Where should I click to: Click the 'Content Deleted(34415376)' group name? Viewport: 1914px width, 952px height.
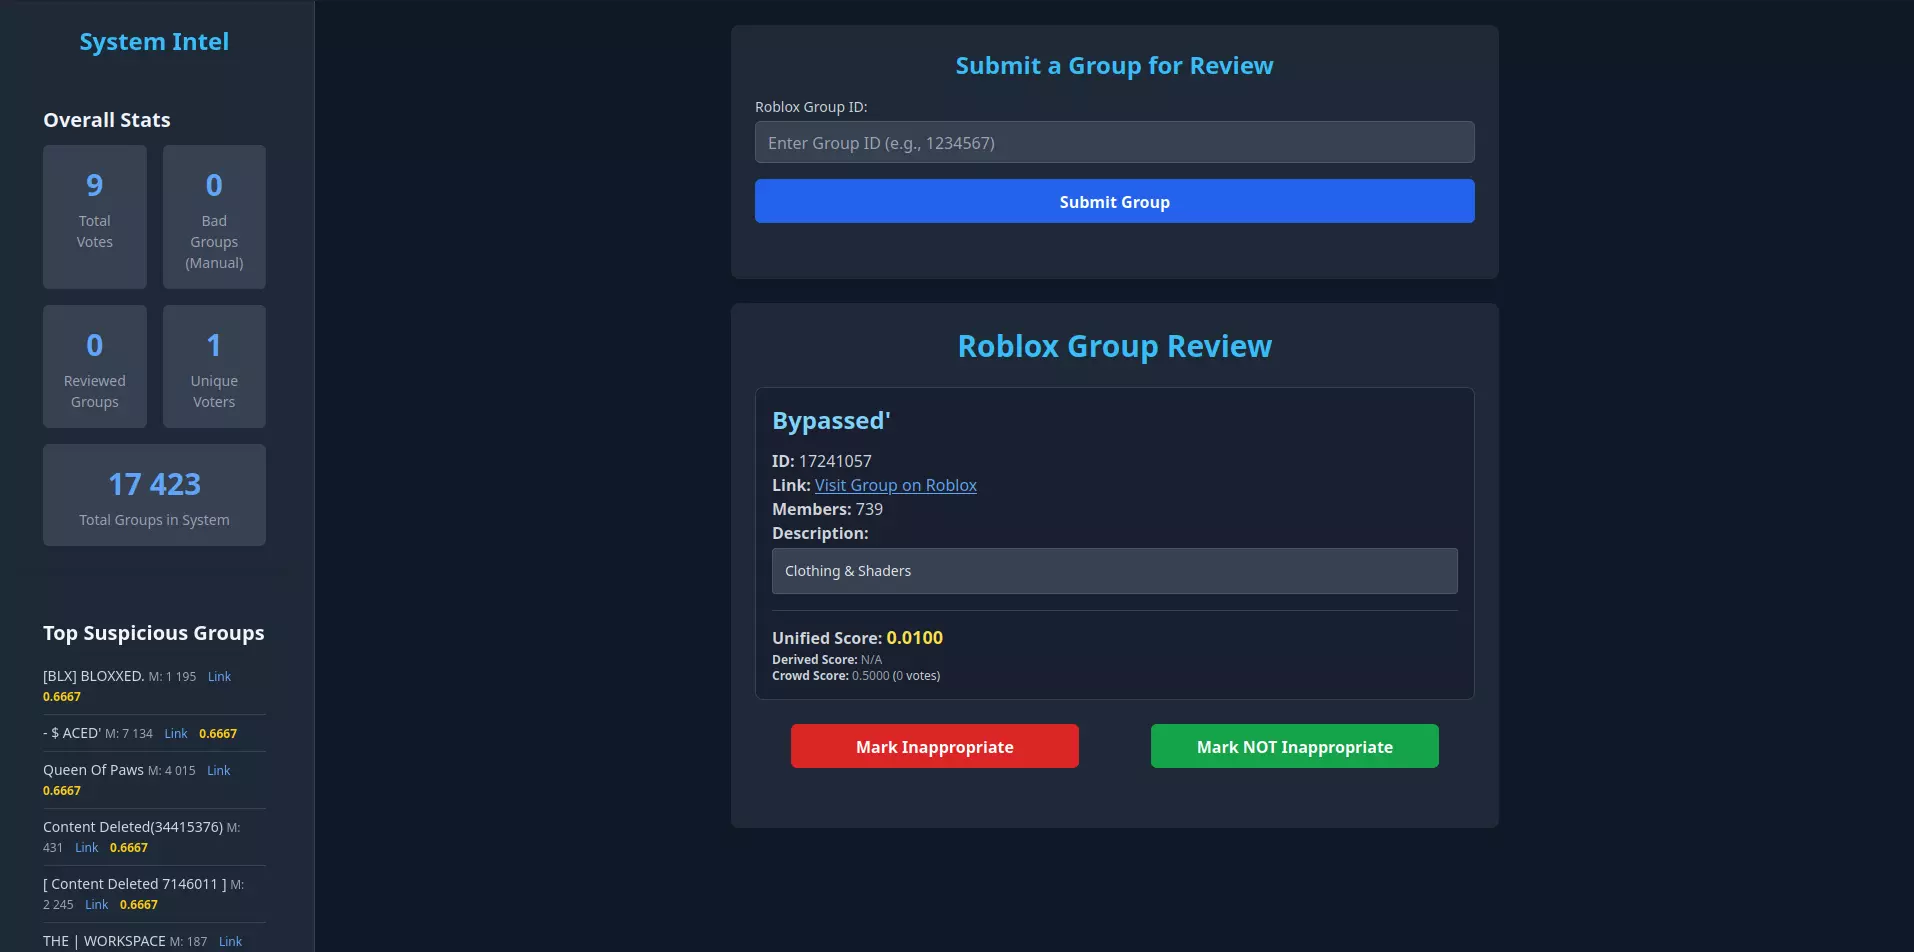click(x=133, y=827)
